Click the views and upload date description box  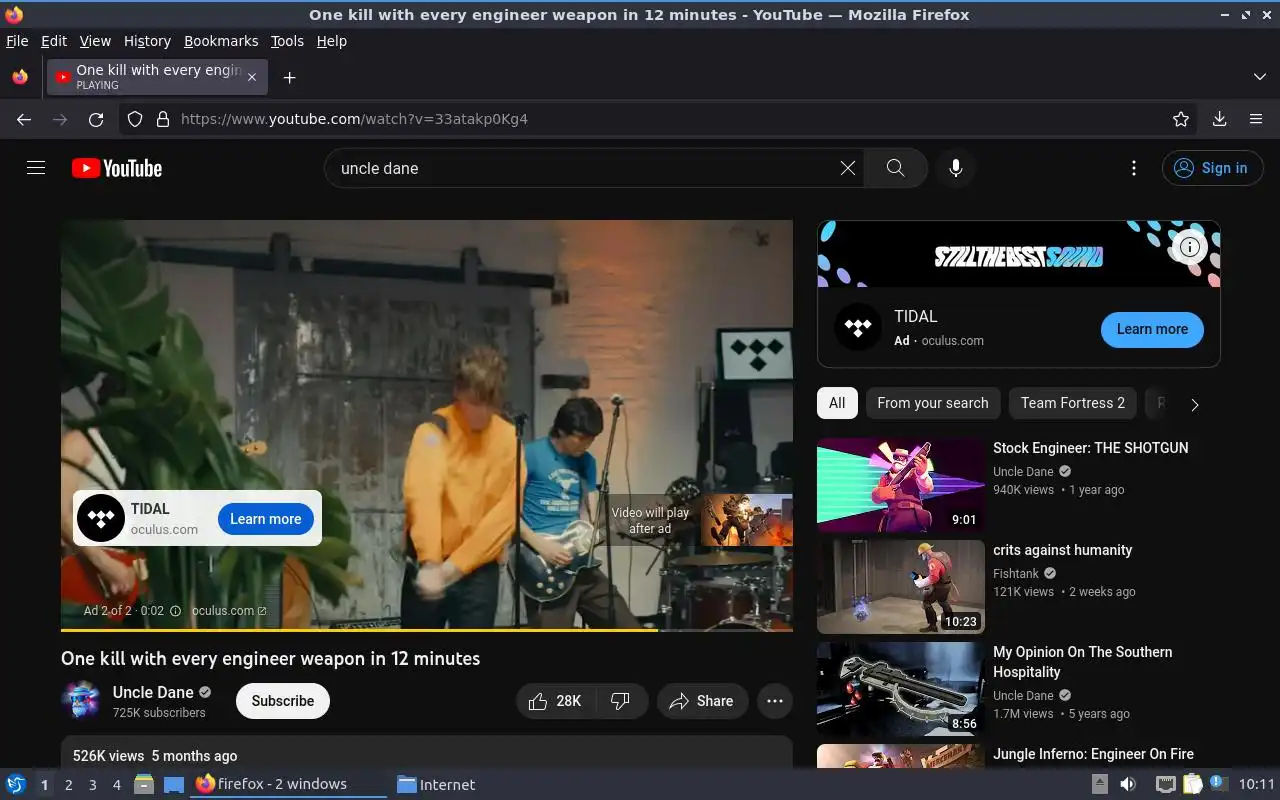(427, 753)
